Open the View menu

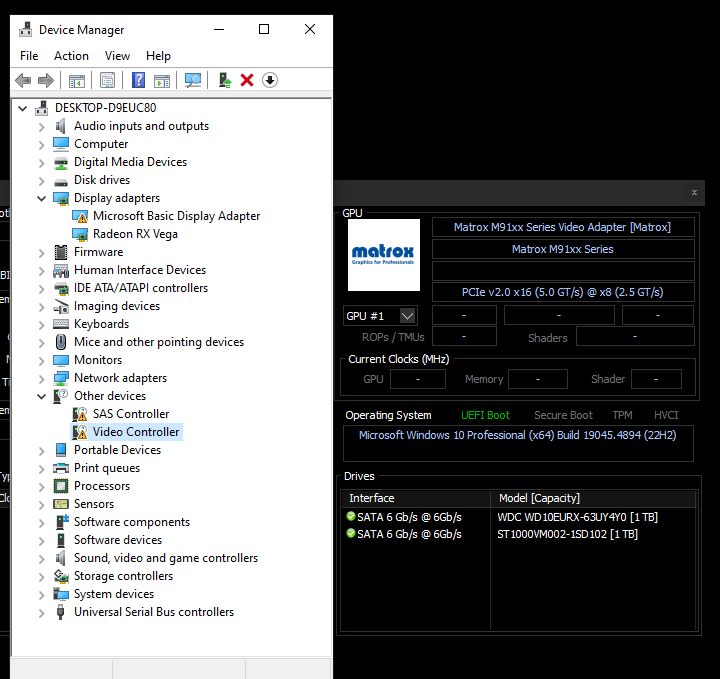117,56
